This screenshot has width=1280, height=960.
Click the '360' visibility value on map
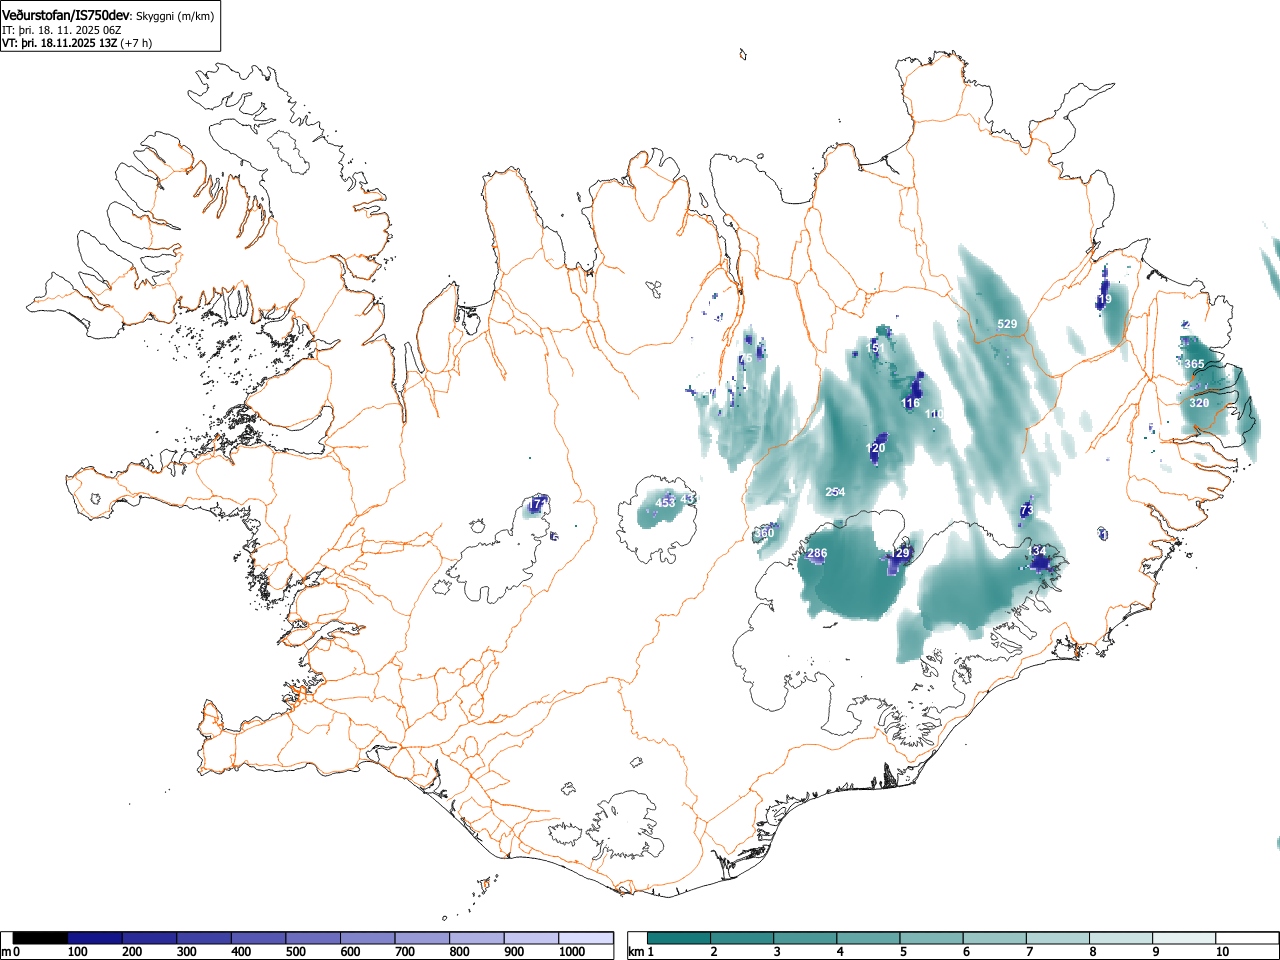pyautogui.click(x=764, y=533)
